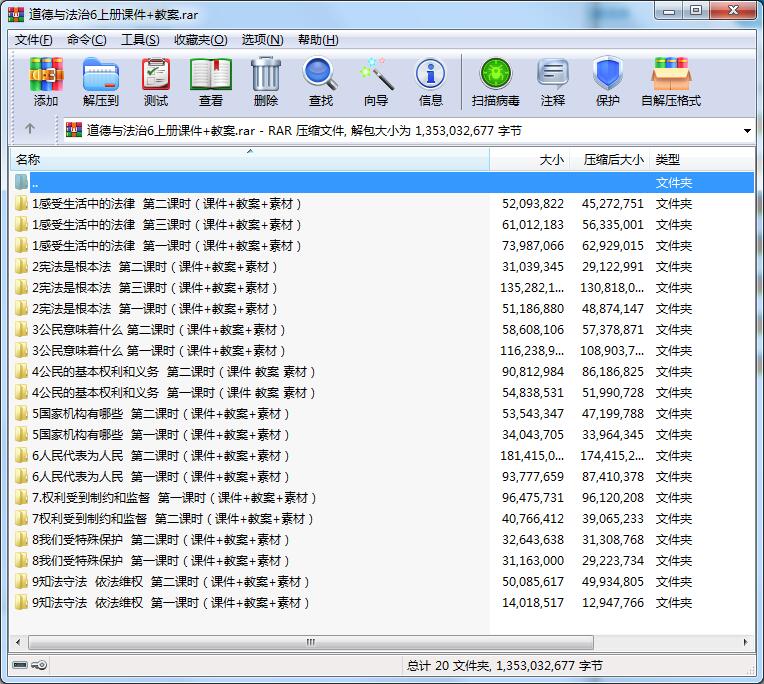
Task: Click the WinRAR icon in title bar
Action: coord(16,15)
